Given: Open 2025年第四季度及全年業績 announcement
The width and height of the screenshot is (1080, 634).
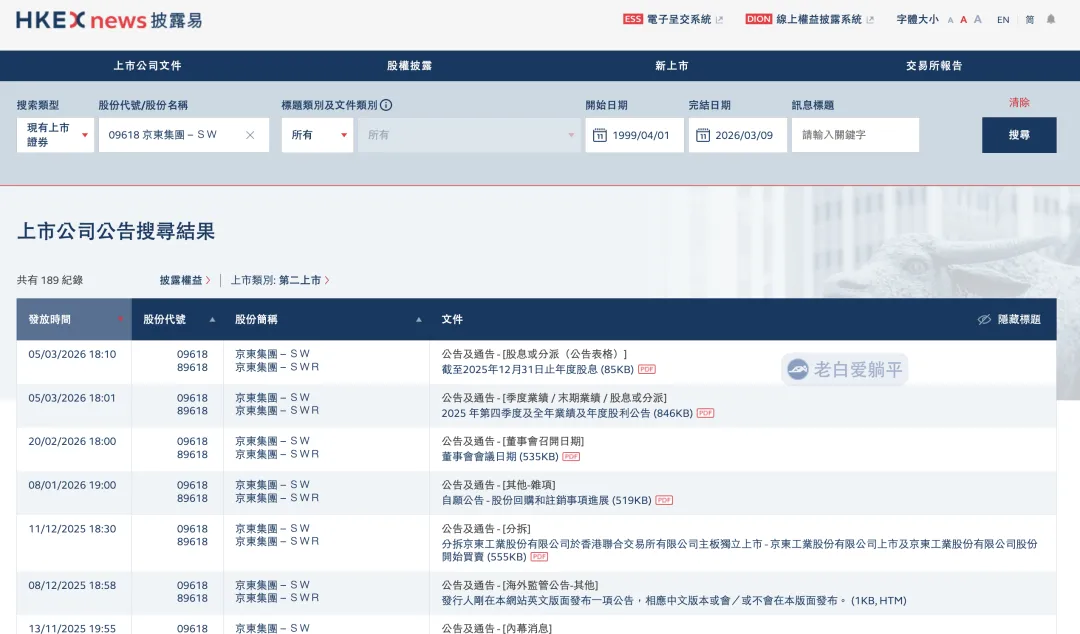Looking at the screenshot, I should [x=567, y=413].
